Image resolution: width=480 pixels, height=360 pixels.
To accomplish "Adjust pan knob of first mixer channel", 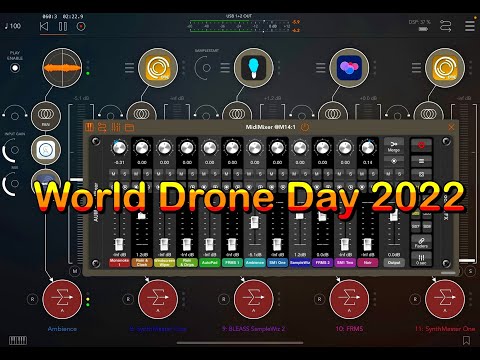I will coord(119,148).
